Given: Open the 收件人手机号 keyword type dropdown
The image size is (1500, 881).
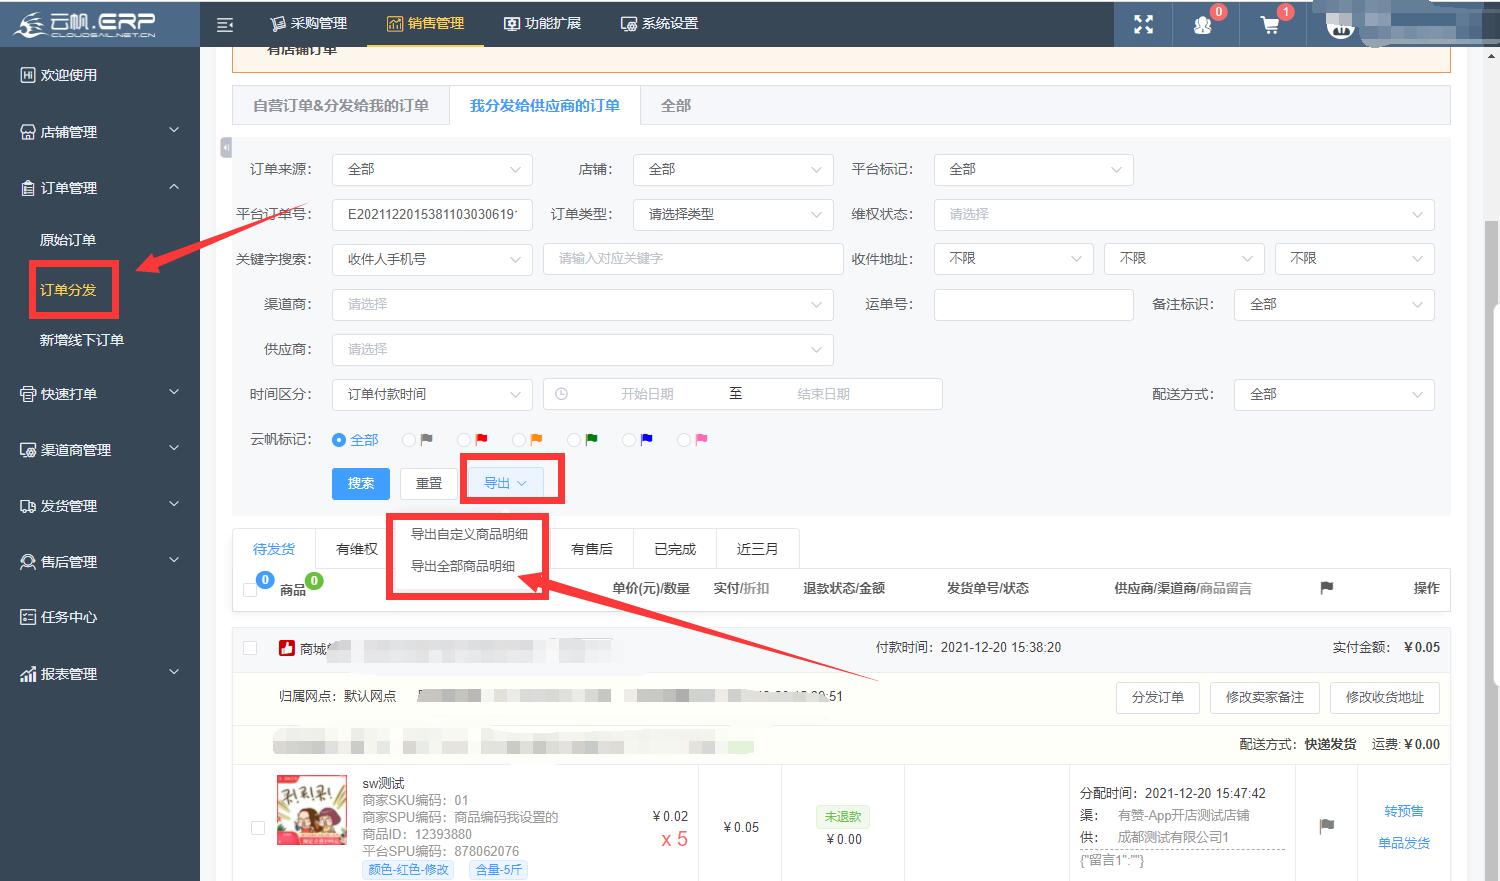Looking at the screenshot, I should [432, 260].
